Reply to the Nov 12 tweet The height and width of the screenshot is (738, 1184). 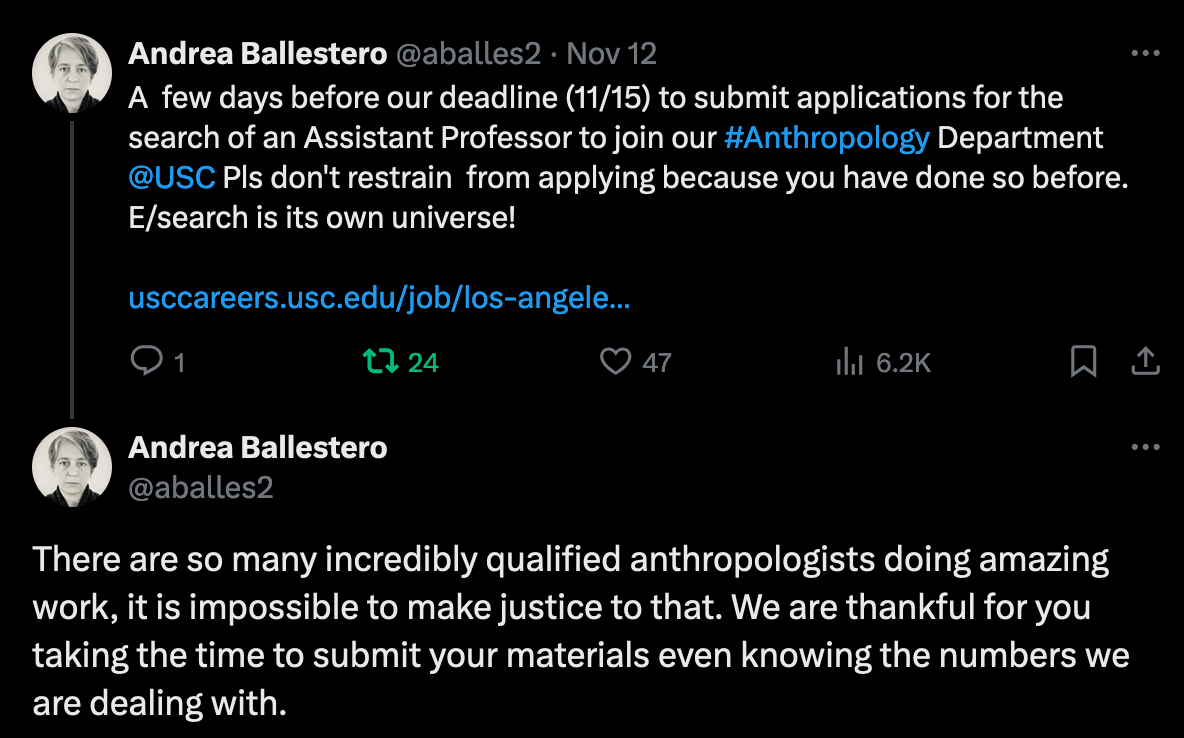click(146, 361)
